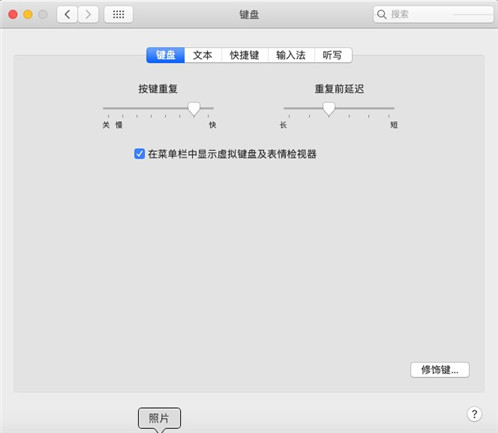The height and width of the screenshot is (433, 498).
Task: Go forward using the right chevron button
Action: [x=88, y=14]
